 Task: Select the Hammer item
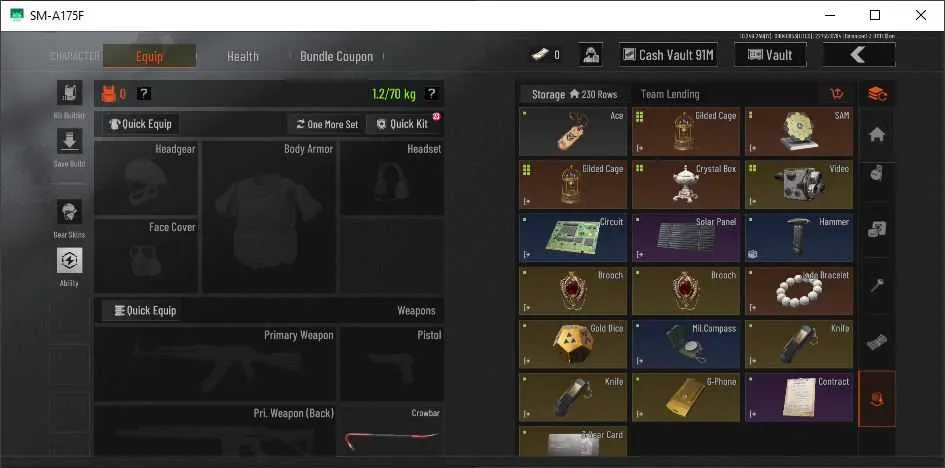(x=799, y=238)
